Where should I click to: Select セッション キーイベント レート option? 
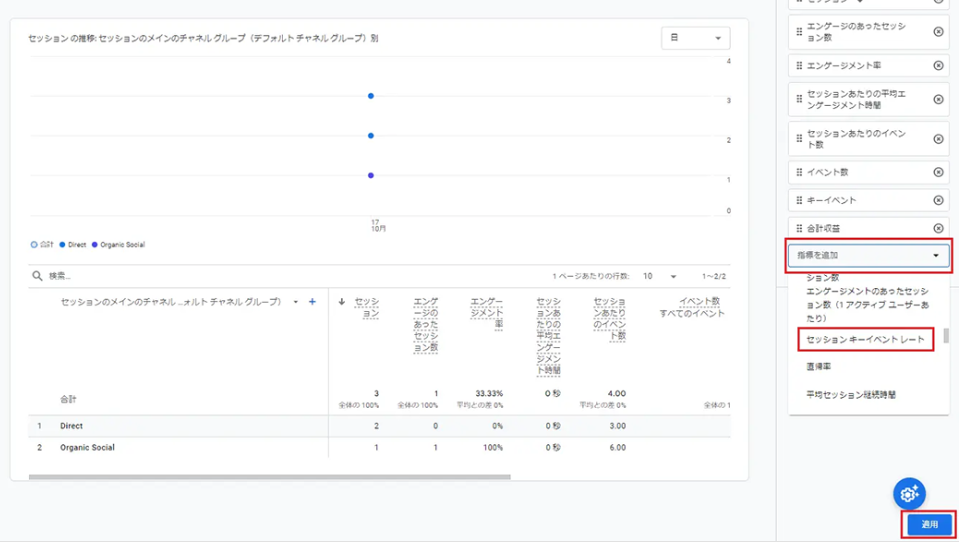(865, 339)
